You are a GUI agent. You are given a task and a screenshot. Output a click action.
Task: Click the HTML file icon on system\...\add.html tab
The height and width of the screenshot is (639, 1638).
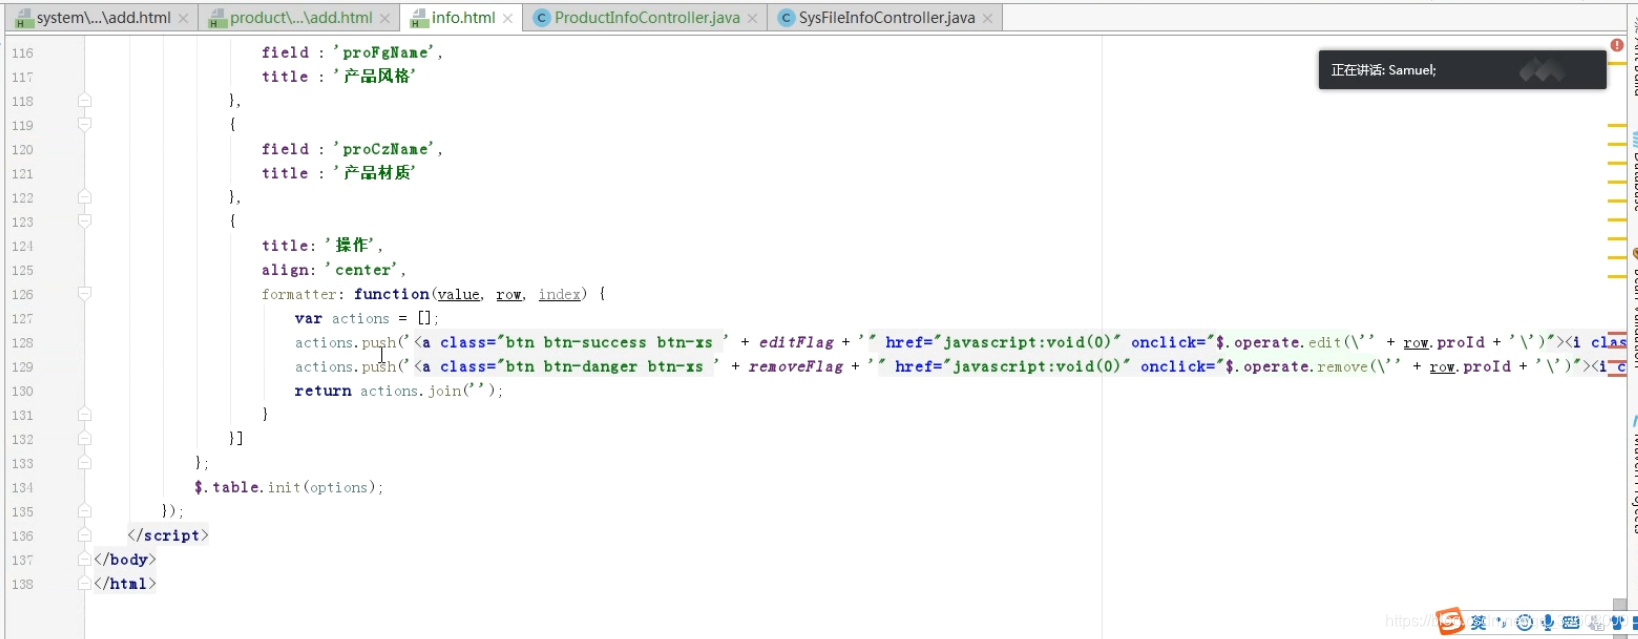click(24, 18)
